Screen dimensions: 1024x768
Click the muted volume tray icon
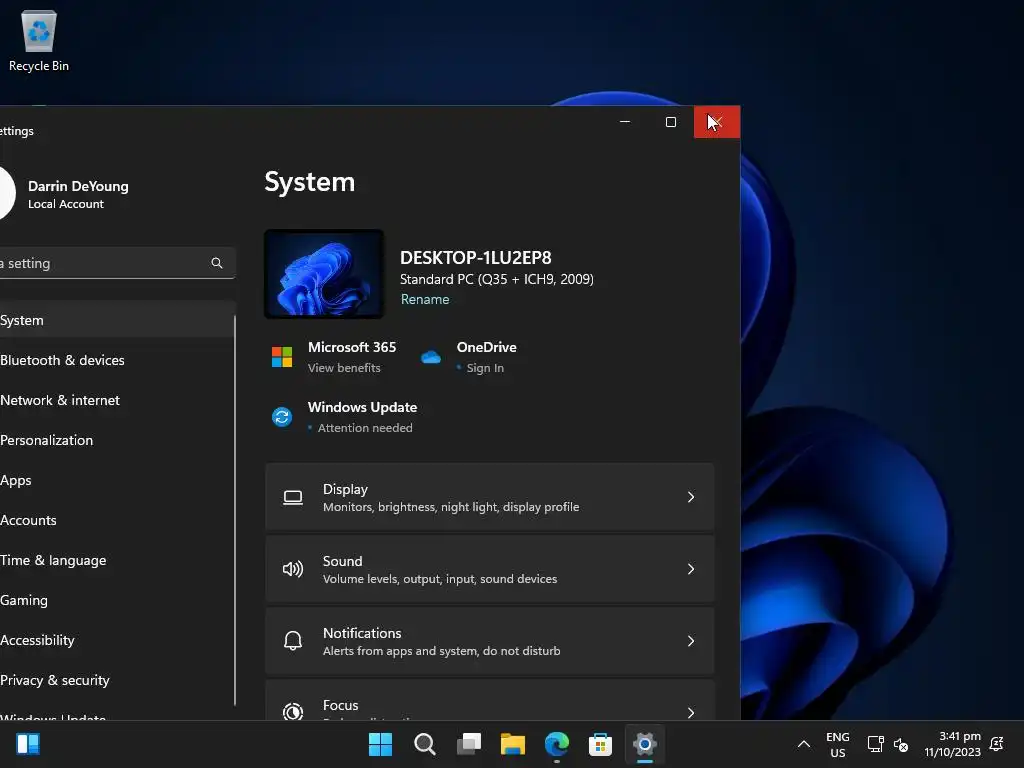[x=901, y=744]
